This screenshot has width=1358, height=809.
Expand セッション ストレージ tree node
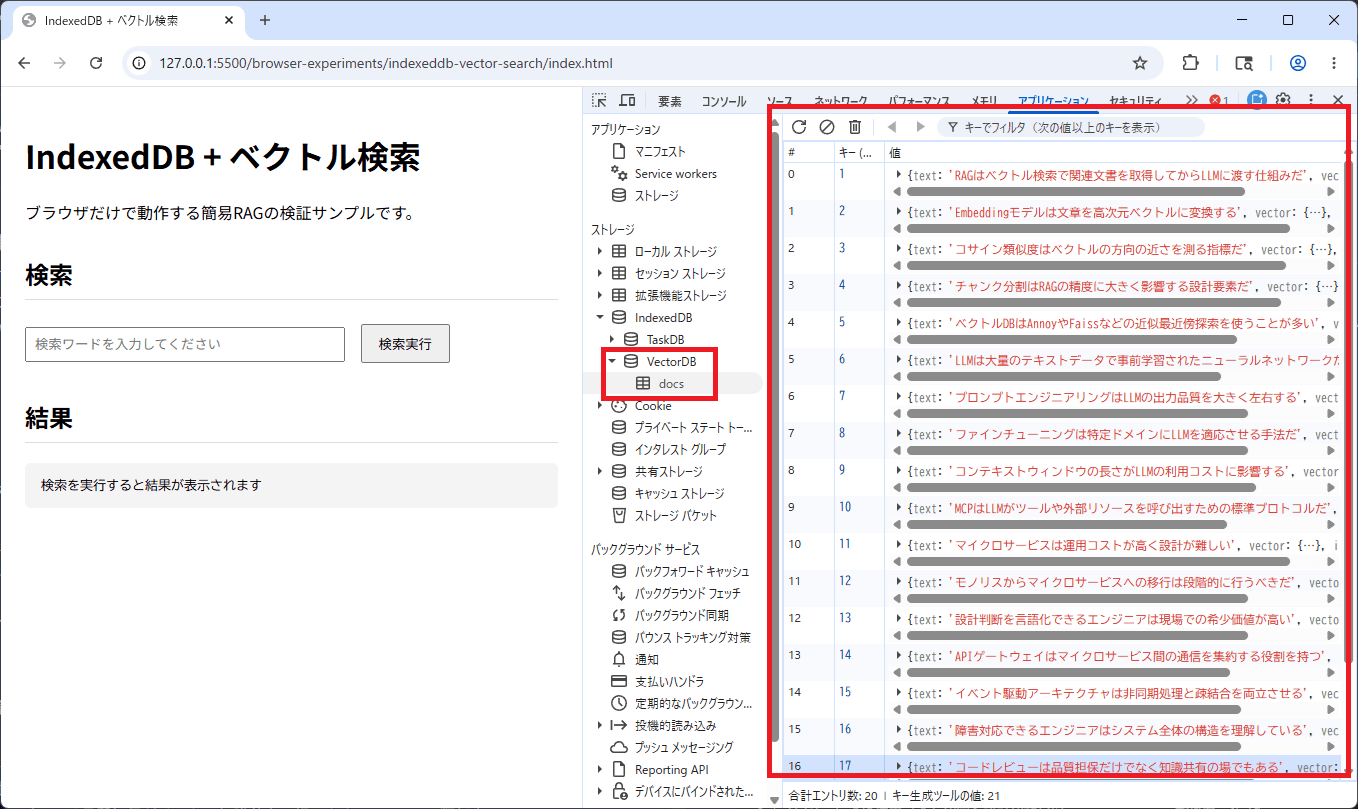600,273
